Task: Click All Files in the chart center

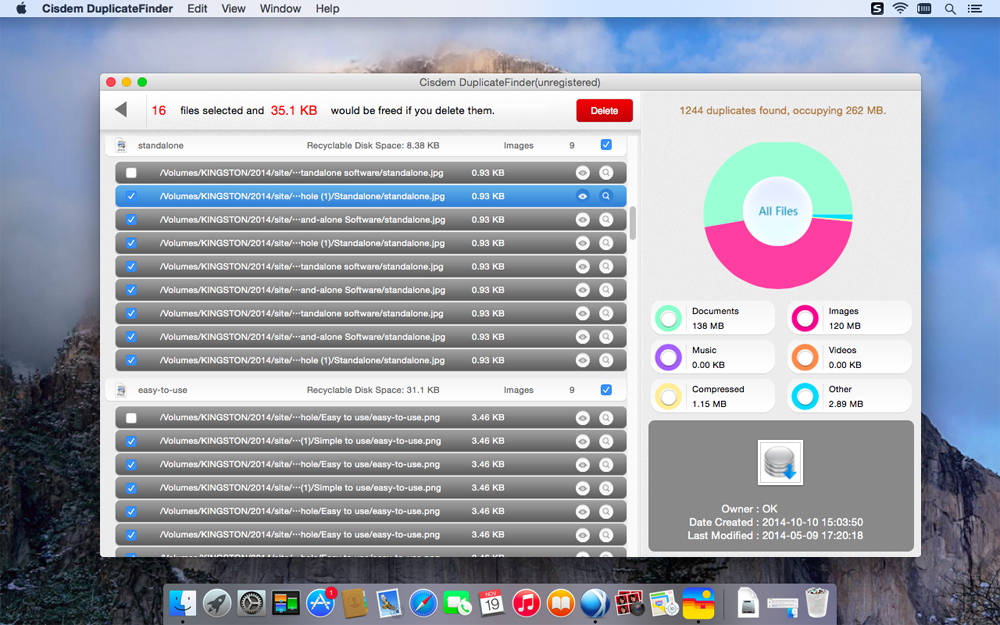Action: [778, 211]
